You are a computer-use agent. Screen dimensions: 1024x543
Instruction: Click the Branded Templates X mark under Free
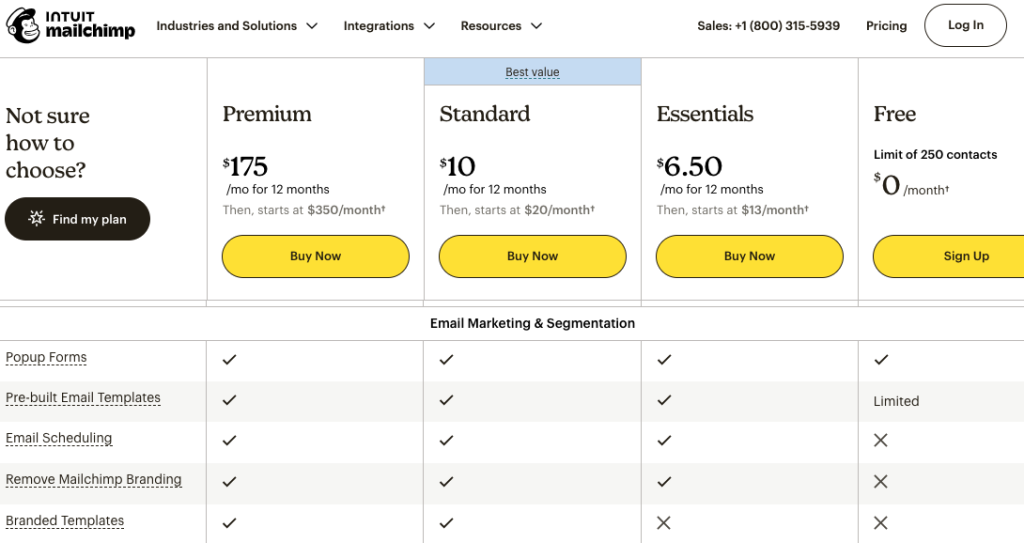[880, 523]
